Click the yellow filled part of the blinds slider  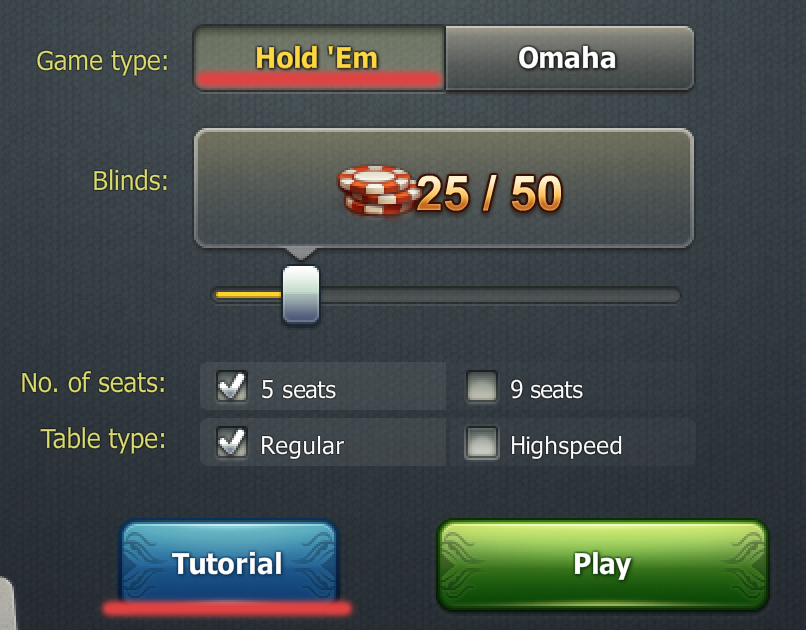coord(249,295)
